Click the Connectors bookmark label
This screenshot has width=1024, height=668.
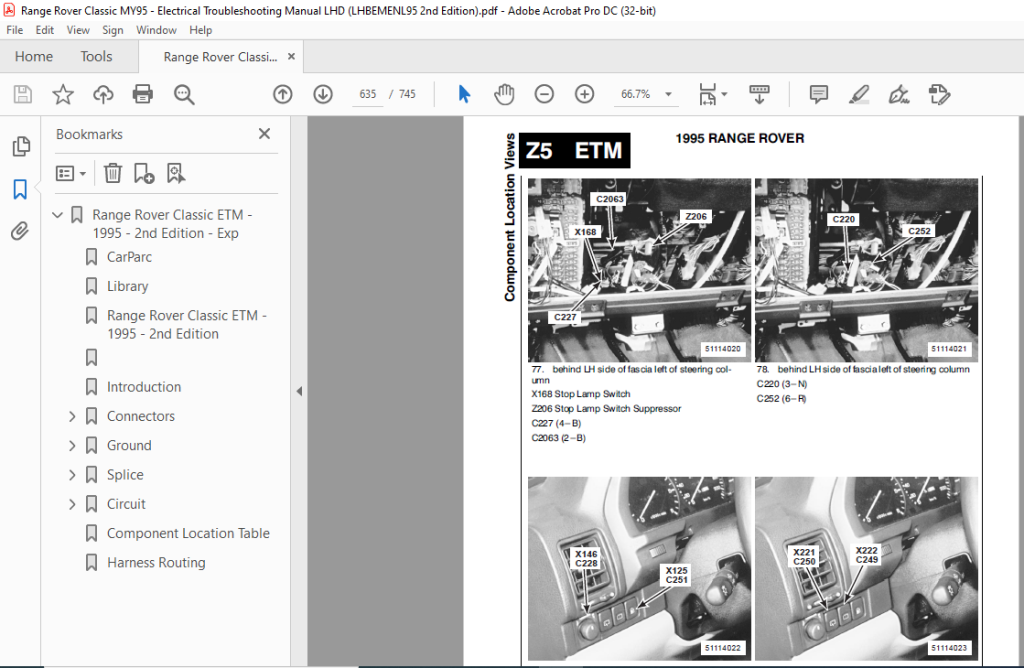(x=141, y=416)
